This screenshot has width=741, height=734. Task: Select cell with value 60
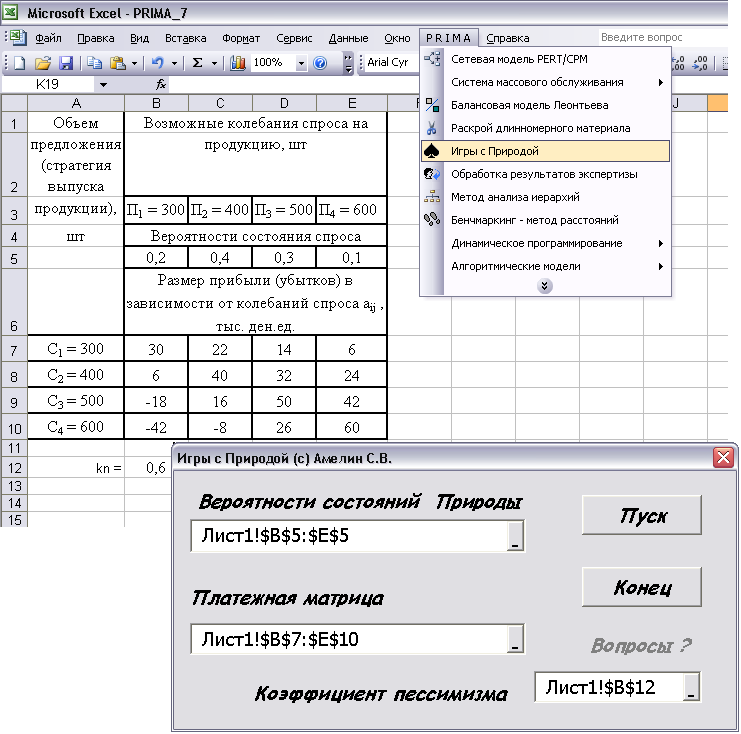point(352,427)
